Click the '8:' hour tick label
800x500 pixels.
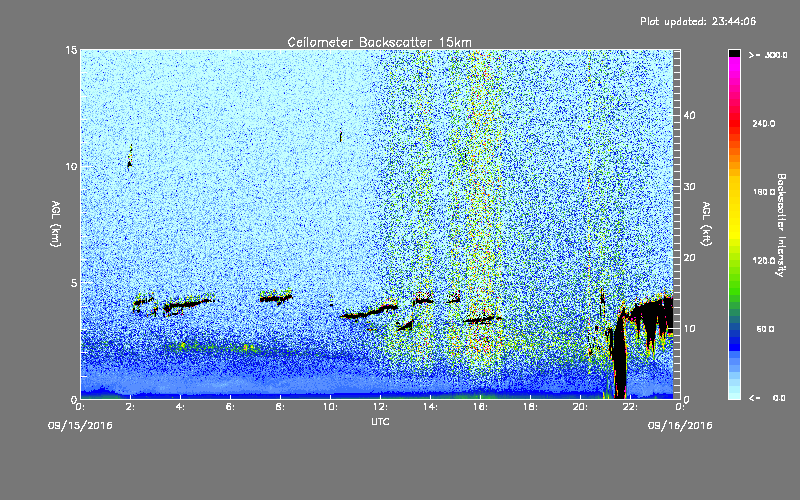pyautogui.click(x=280, y=407)
